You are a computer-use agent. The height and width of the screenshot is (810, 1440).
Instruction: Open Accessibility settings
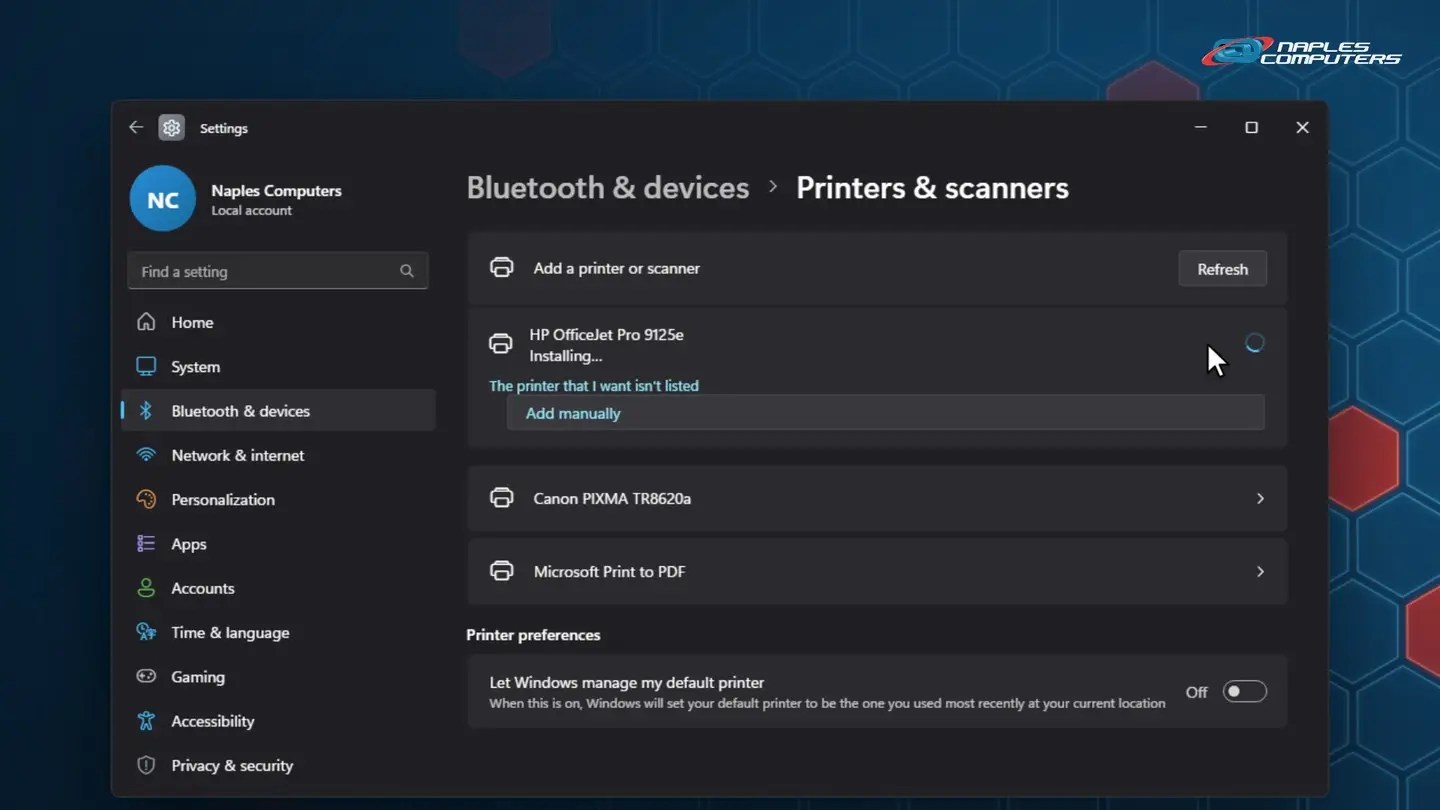click(278, 721)
